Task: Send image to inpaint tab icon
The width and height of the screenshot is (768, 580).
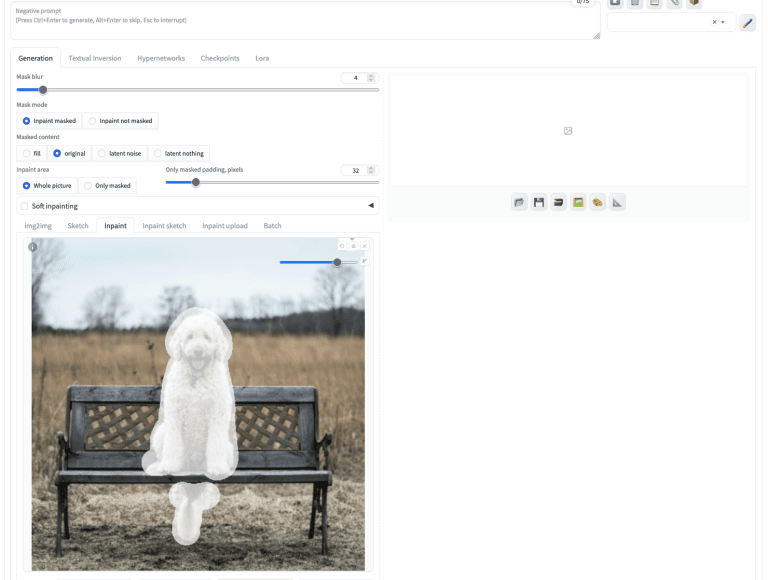Action: [578, 202]
